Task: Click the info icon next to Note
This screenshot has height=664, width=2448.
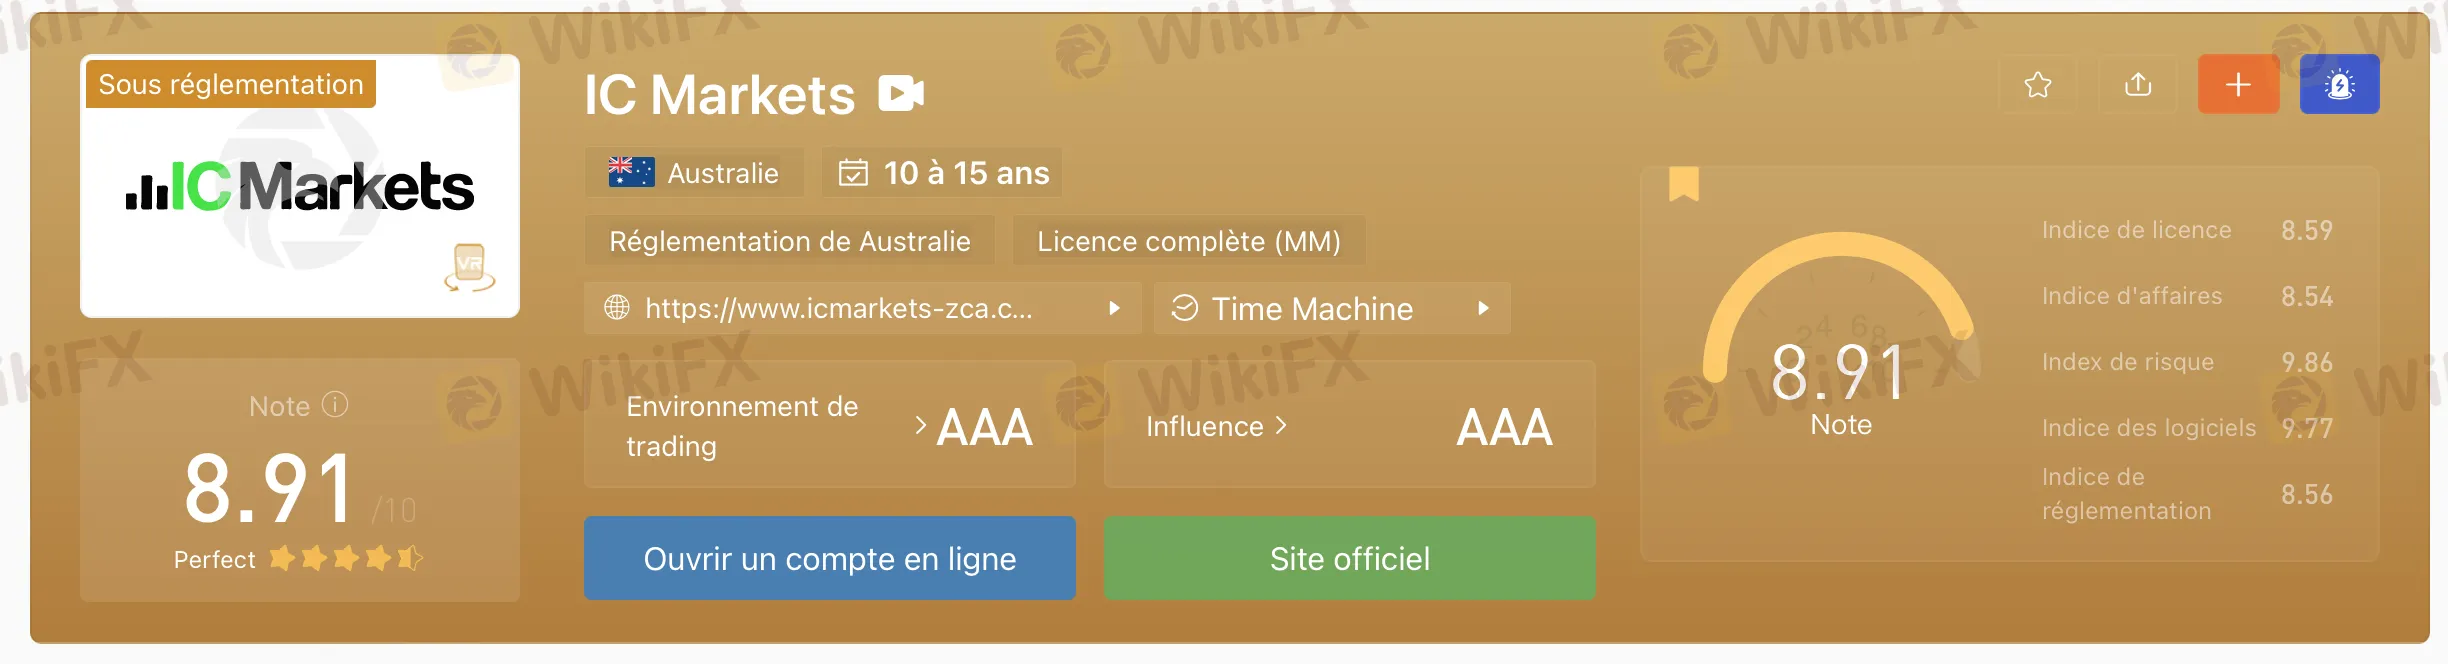Action: [335, 405]
